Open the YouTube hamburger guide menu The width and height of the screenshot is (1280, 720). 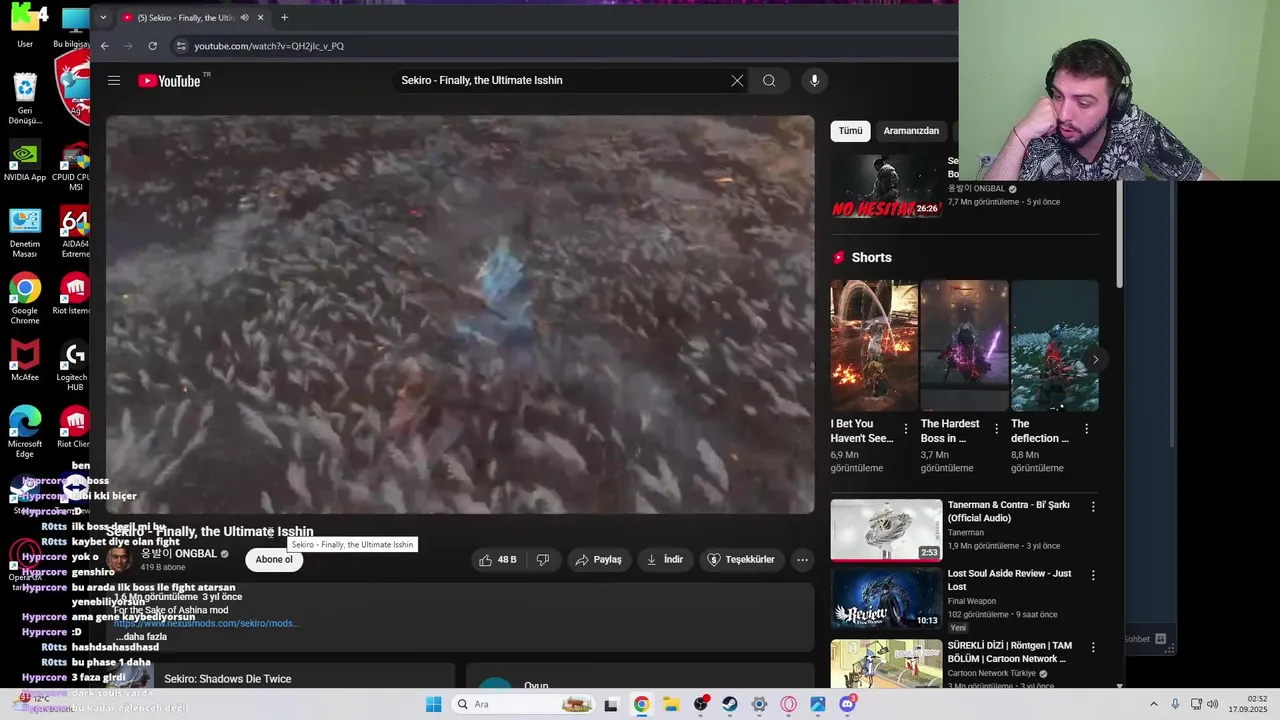tap(114, 81)
